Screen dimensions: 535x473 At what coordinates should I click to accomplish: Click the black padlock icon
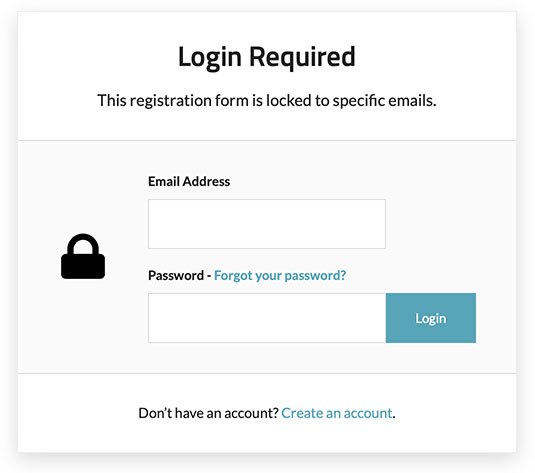(x=83, y=256)
